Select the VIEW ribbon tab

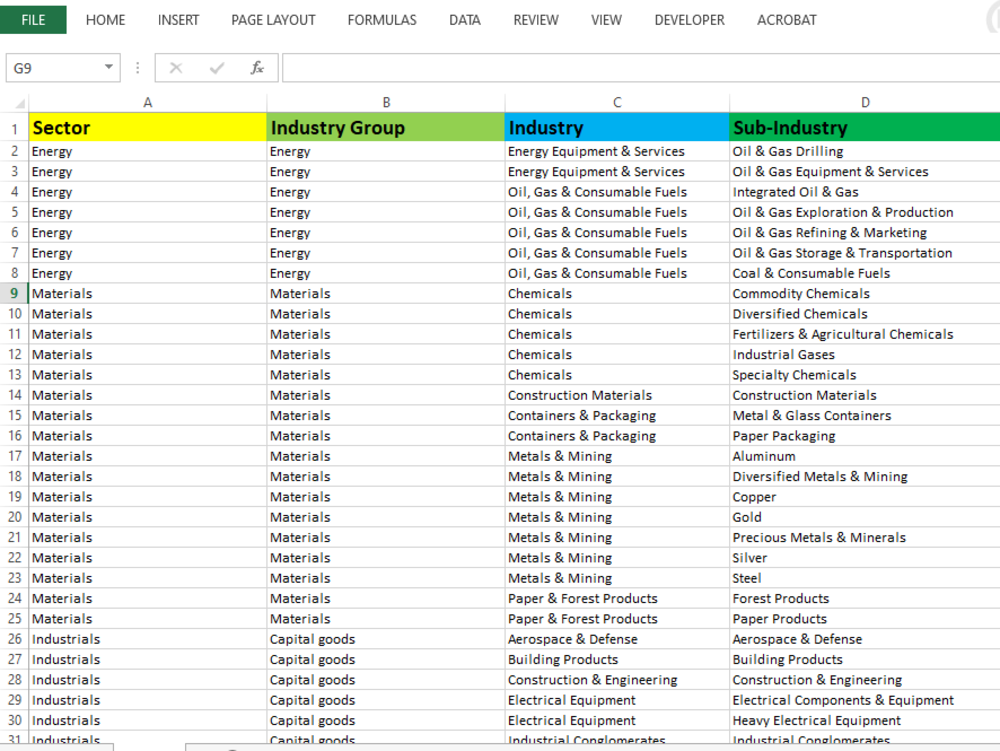[x=606, y=20]
